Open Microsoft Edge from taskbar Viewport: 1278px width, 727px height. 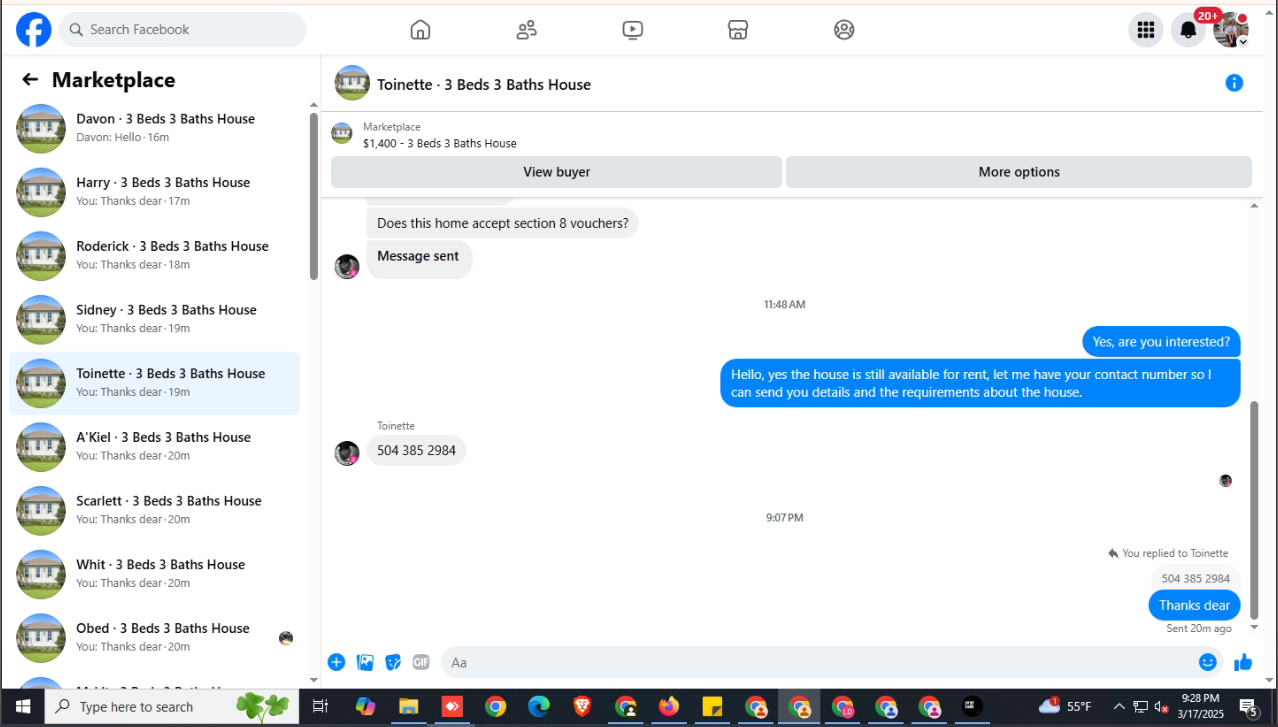539,706
